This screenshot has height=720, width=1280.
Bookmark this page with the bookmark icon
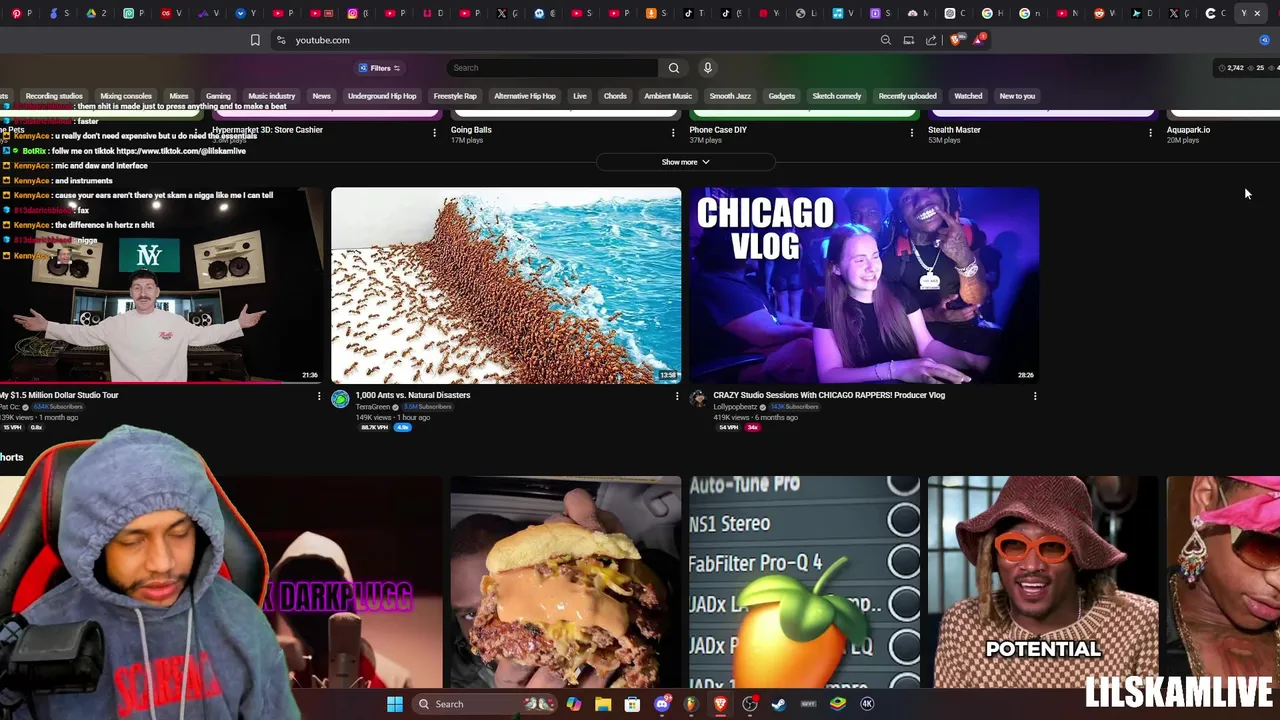click(255, 40)
